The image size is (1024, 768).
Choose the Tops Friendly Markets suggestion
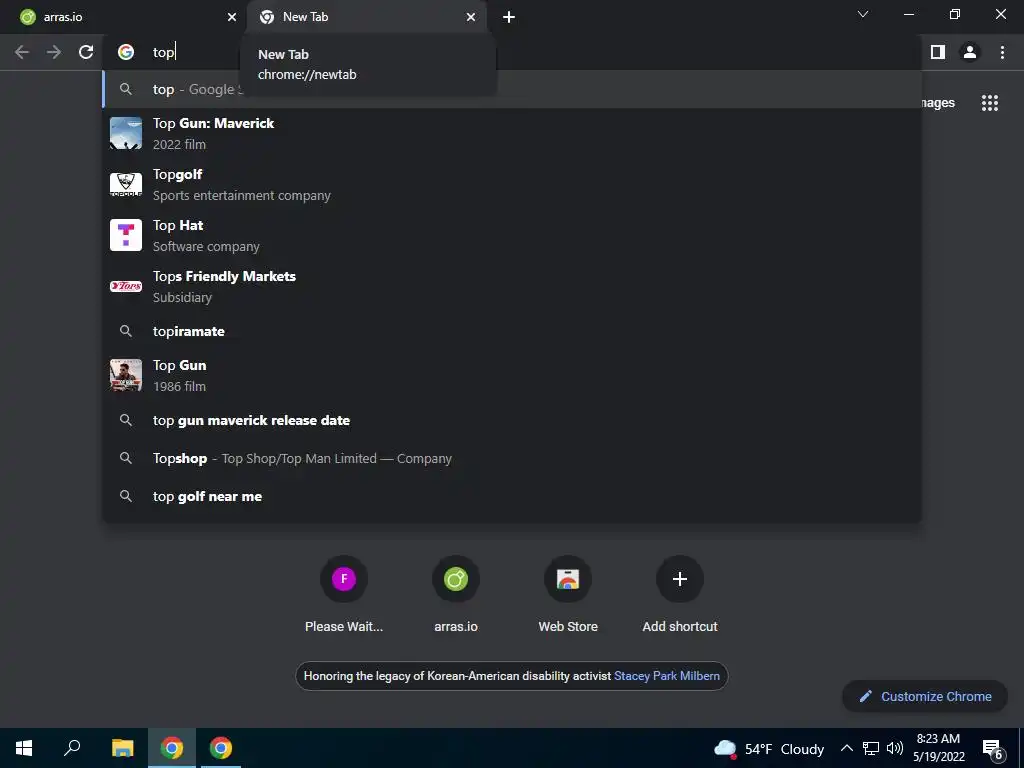(512, 287)
